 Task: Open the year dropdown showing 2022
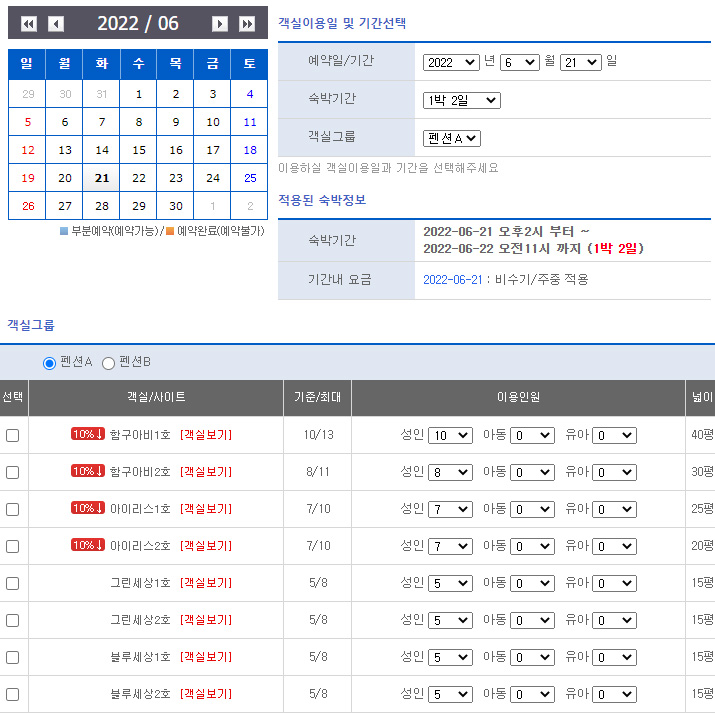[451, 62]
